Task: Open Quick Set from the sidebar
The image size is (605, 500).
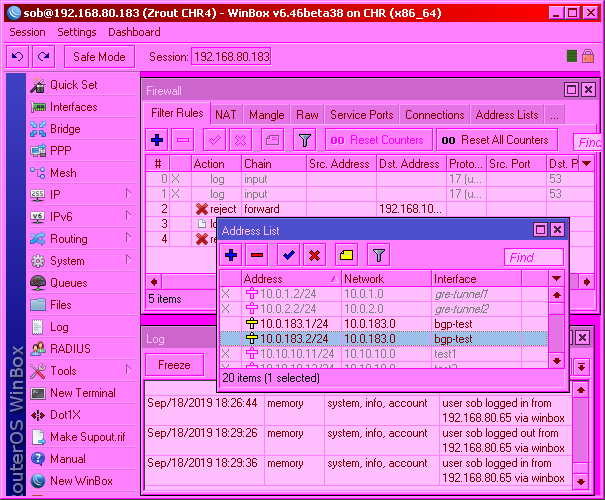Action: (83, 85)
